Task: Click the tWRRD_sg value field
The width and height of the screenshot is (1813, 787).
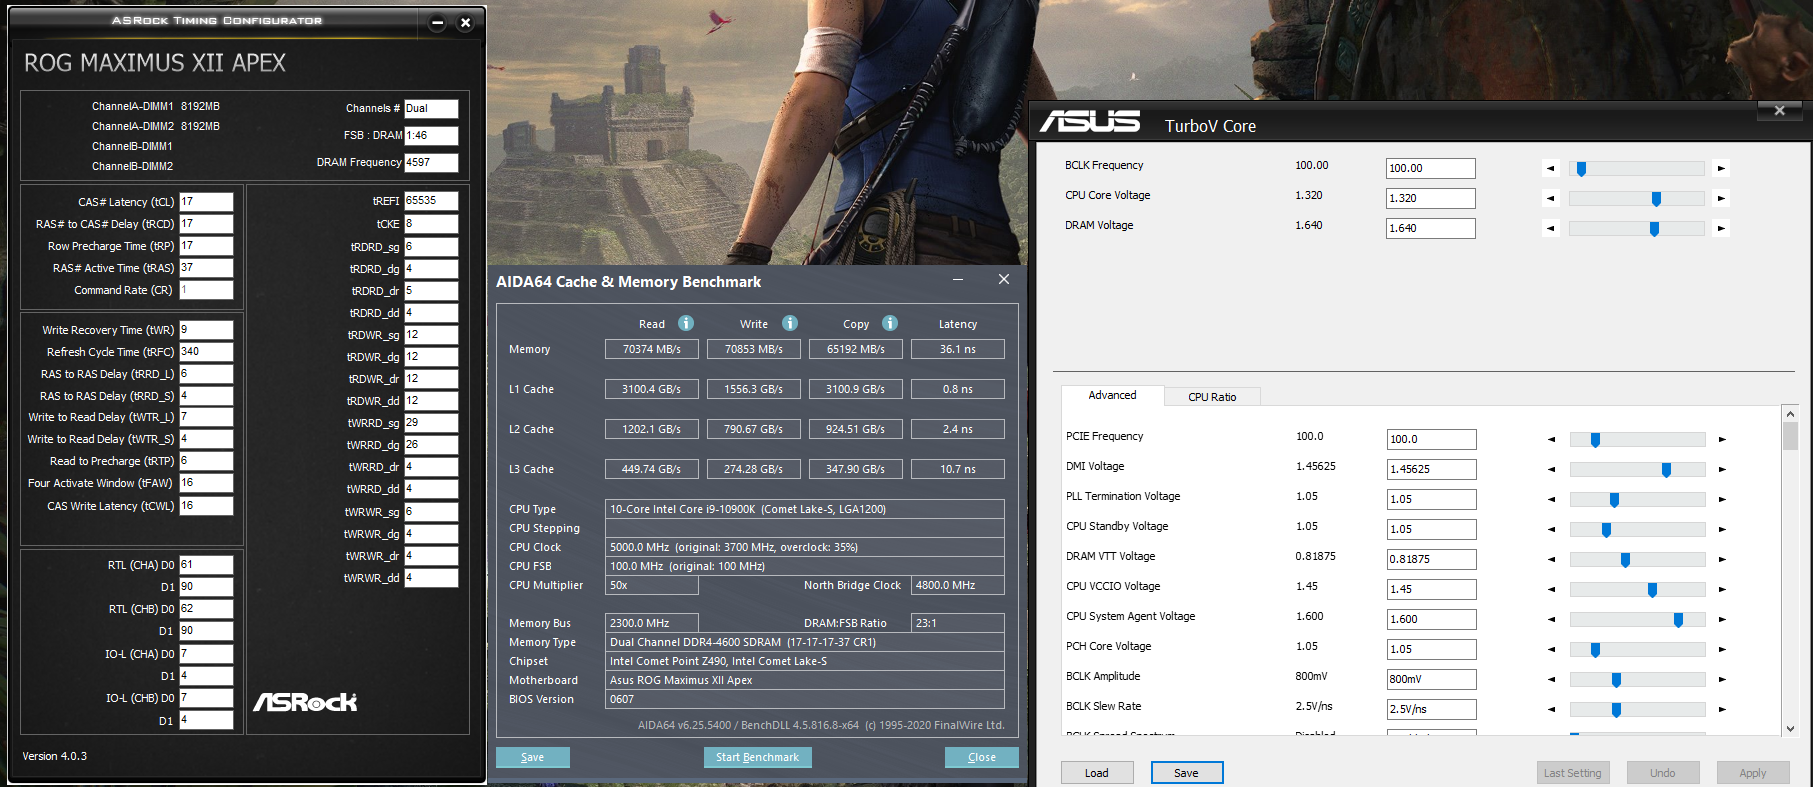Action: tap(431, 423)
